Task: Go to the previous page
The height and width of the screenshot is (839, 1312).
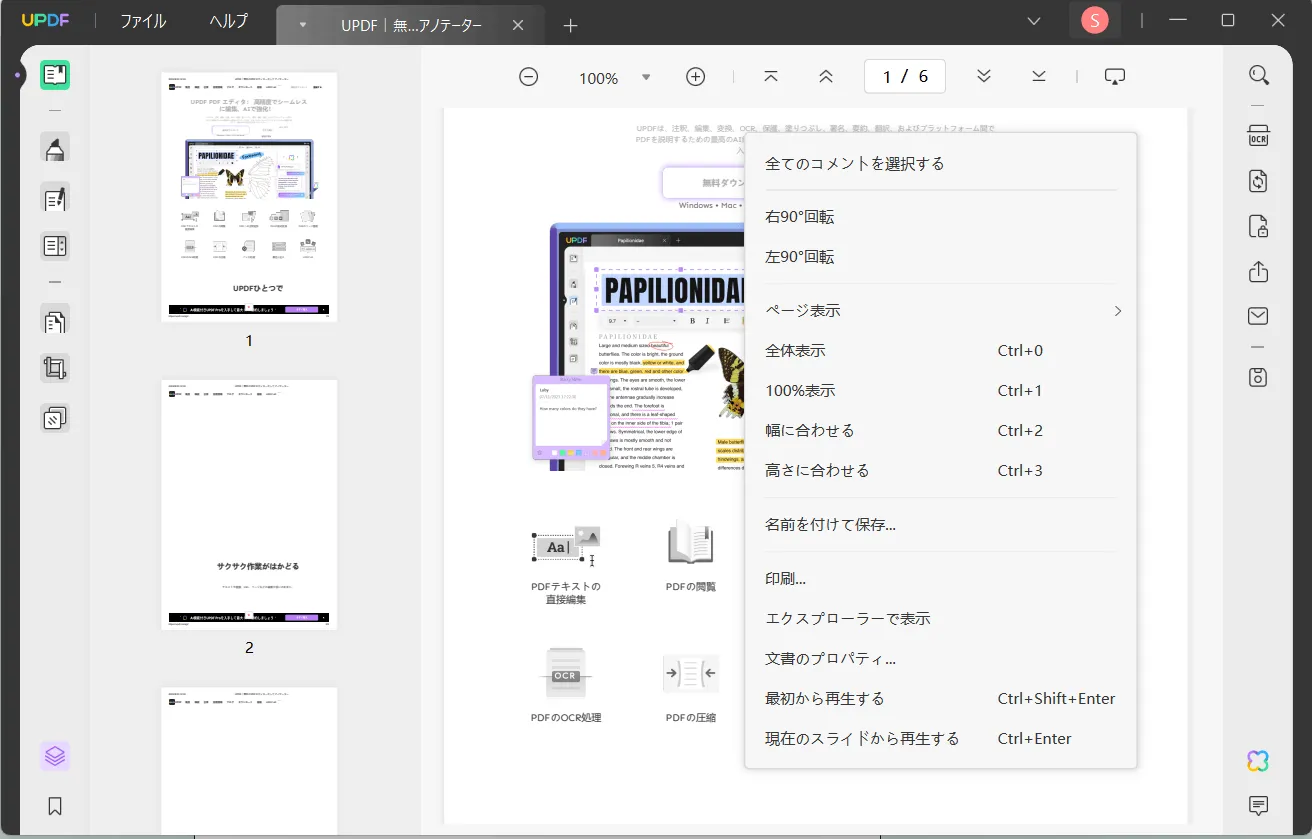Action: pyautogui.click(x=826, y=77)
